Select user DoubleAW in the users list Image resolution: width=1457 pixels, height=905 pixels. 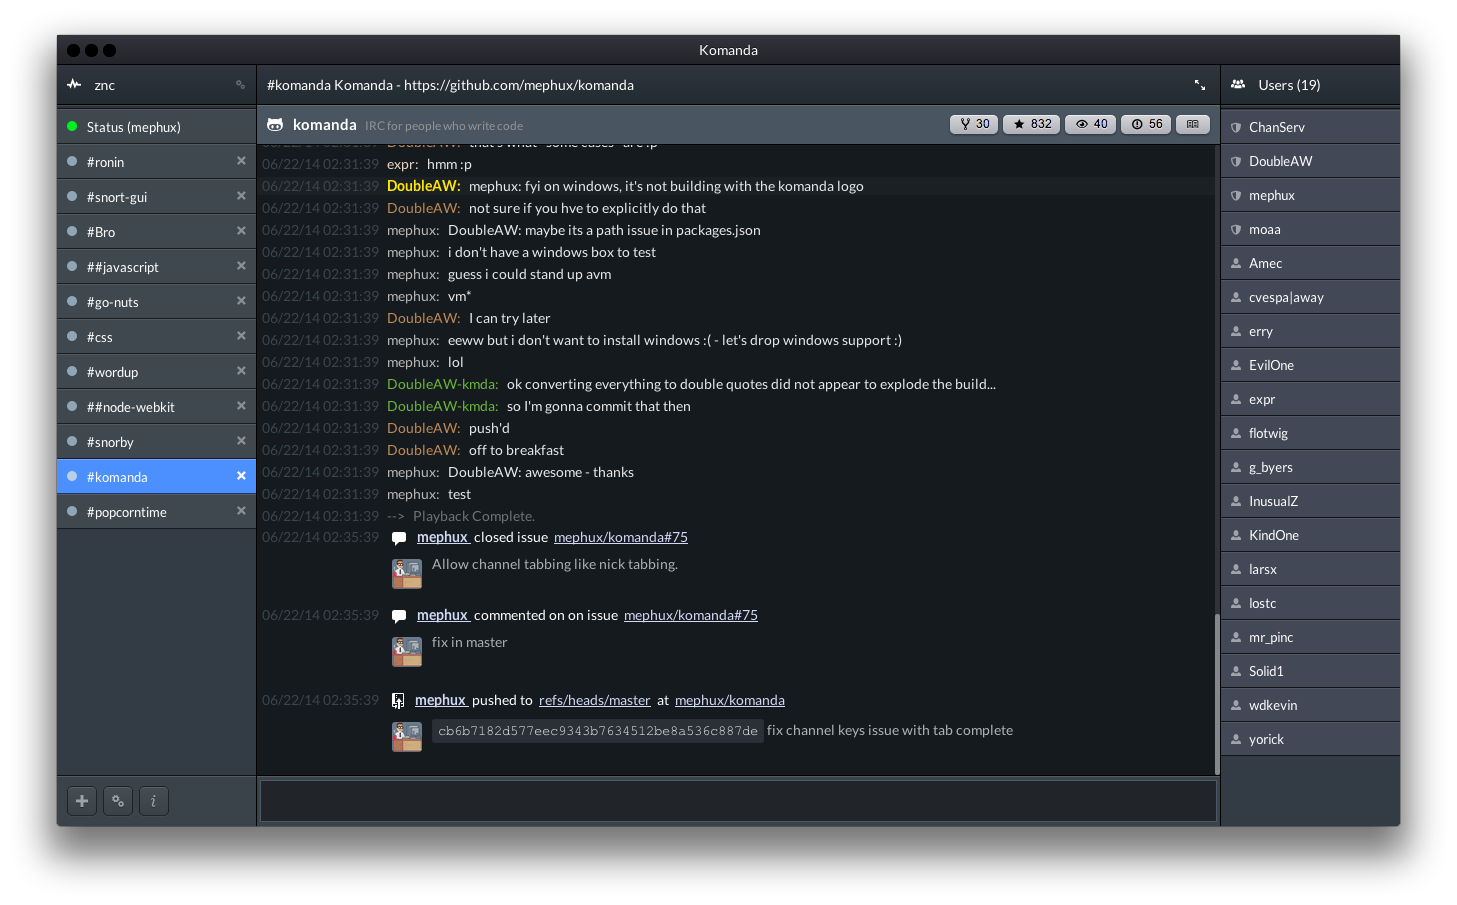pos(1310,161)
